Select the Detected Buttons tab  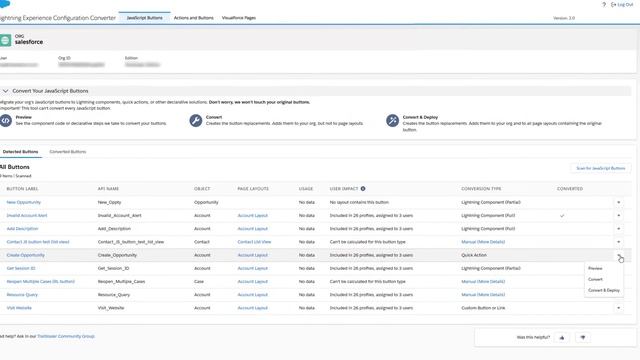coord(20,152)
